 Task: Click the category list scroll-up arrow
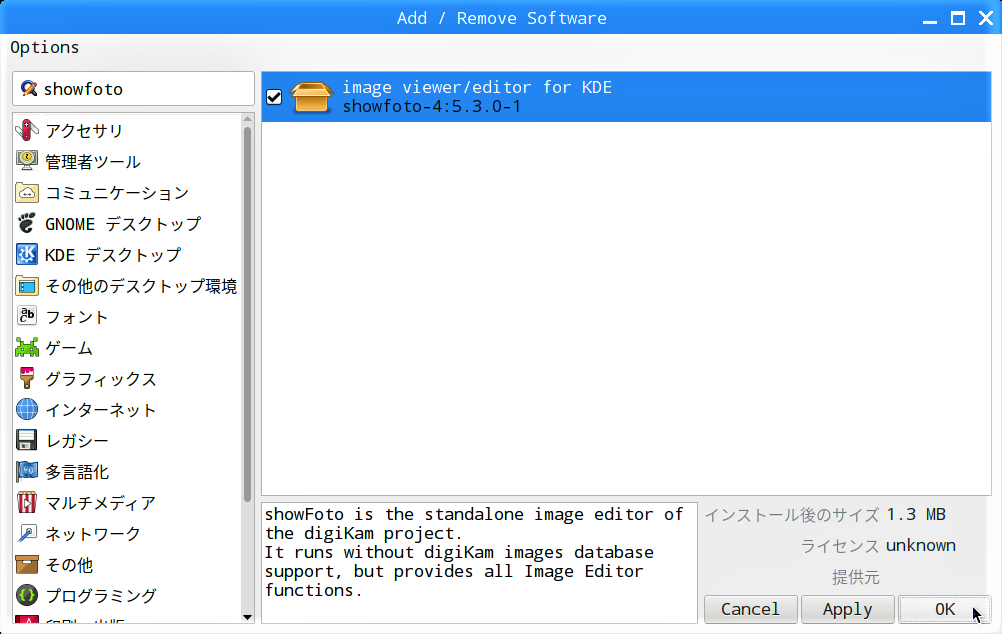(x=247, y=119)
